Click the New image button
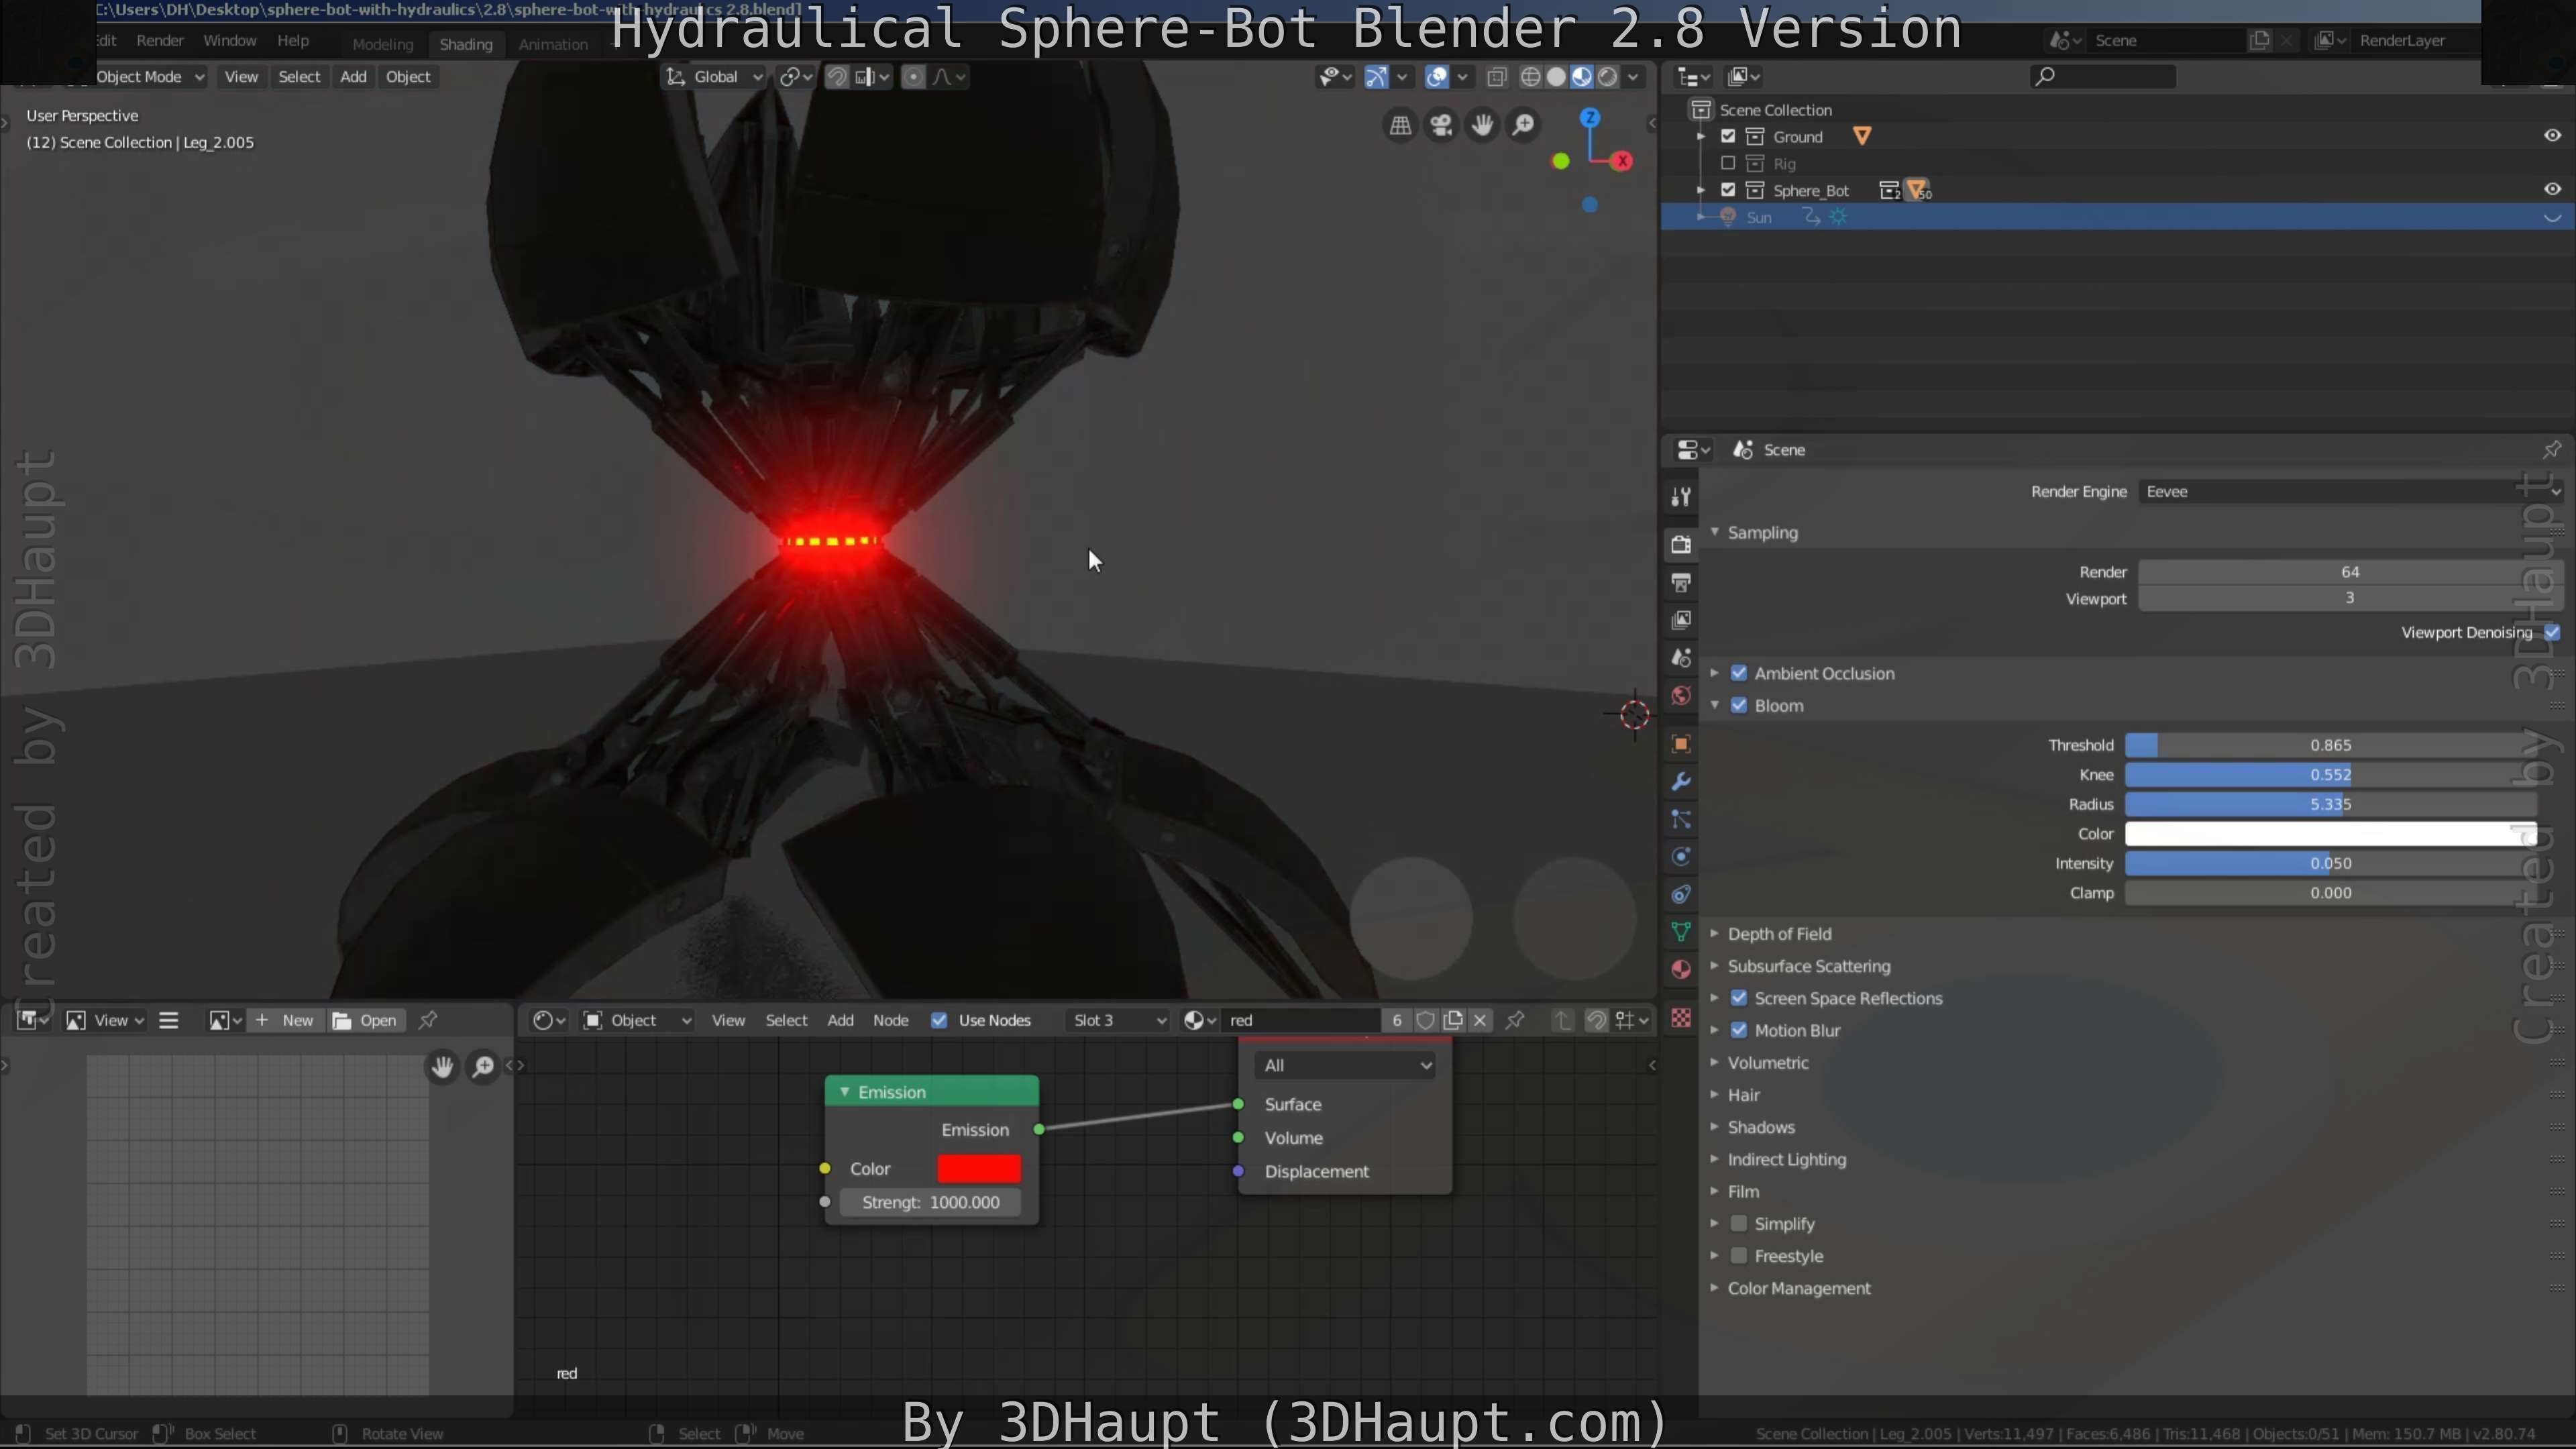This screenshot has width=2576, height=1449. 286,1020
